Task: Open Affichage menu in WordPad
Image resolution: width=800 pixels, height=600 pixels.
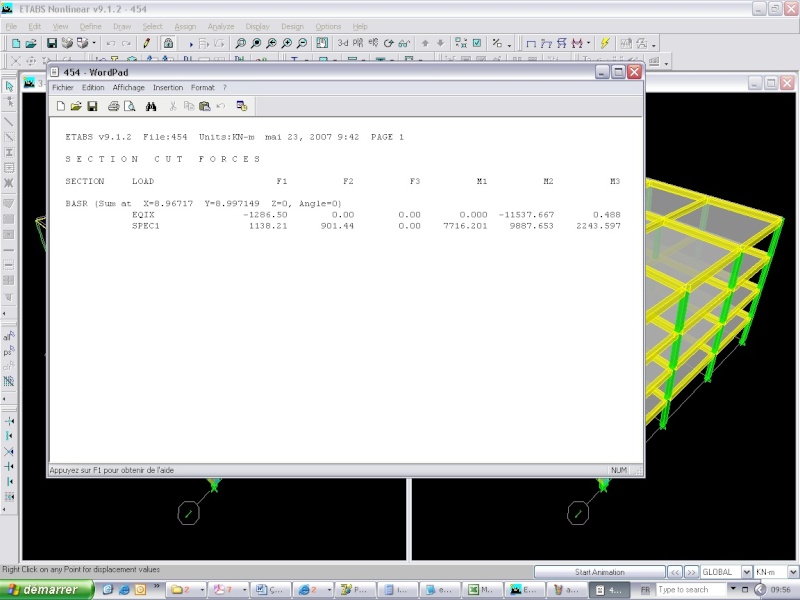Action: coord(129,88)
